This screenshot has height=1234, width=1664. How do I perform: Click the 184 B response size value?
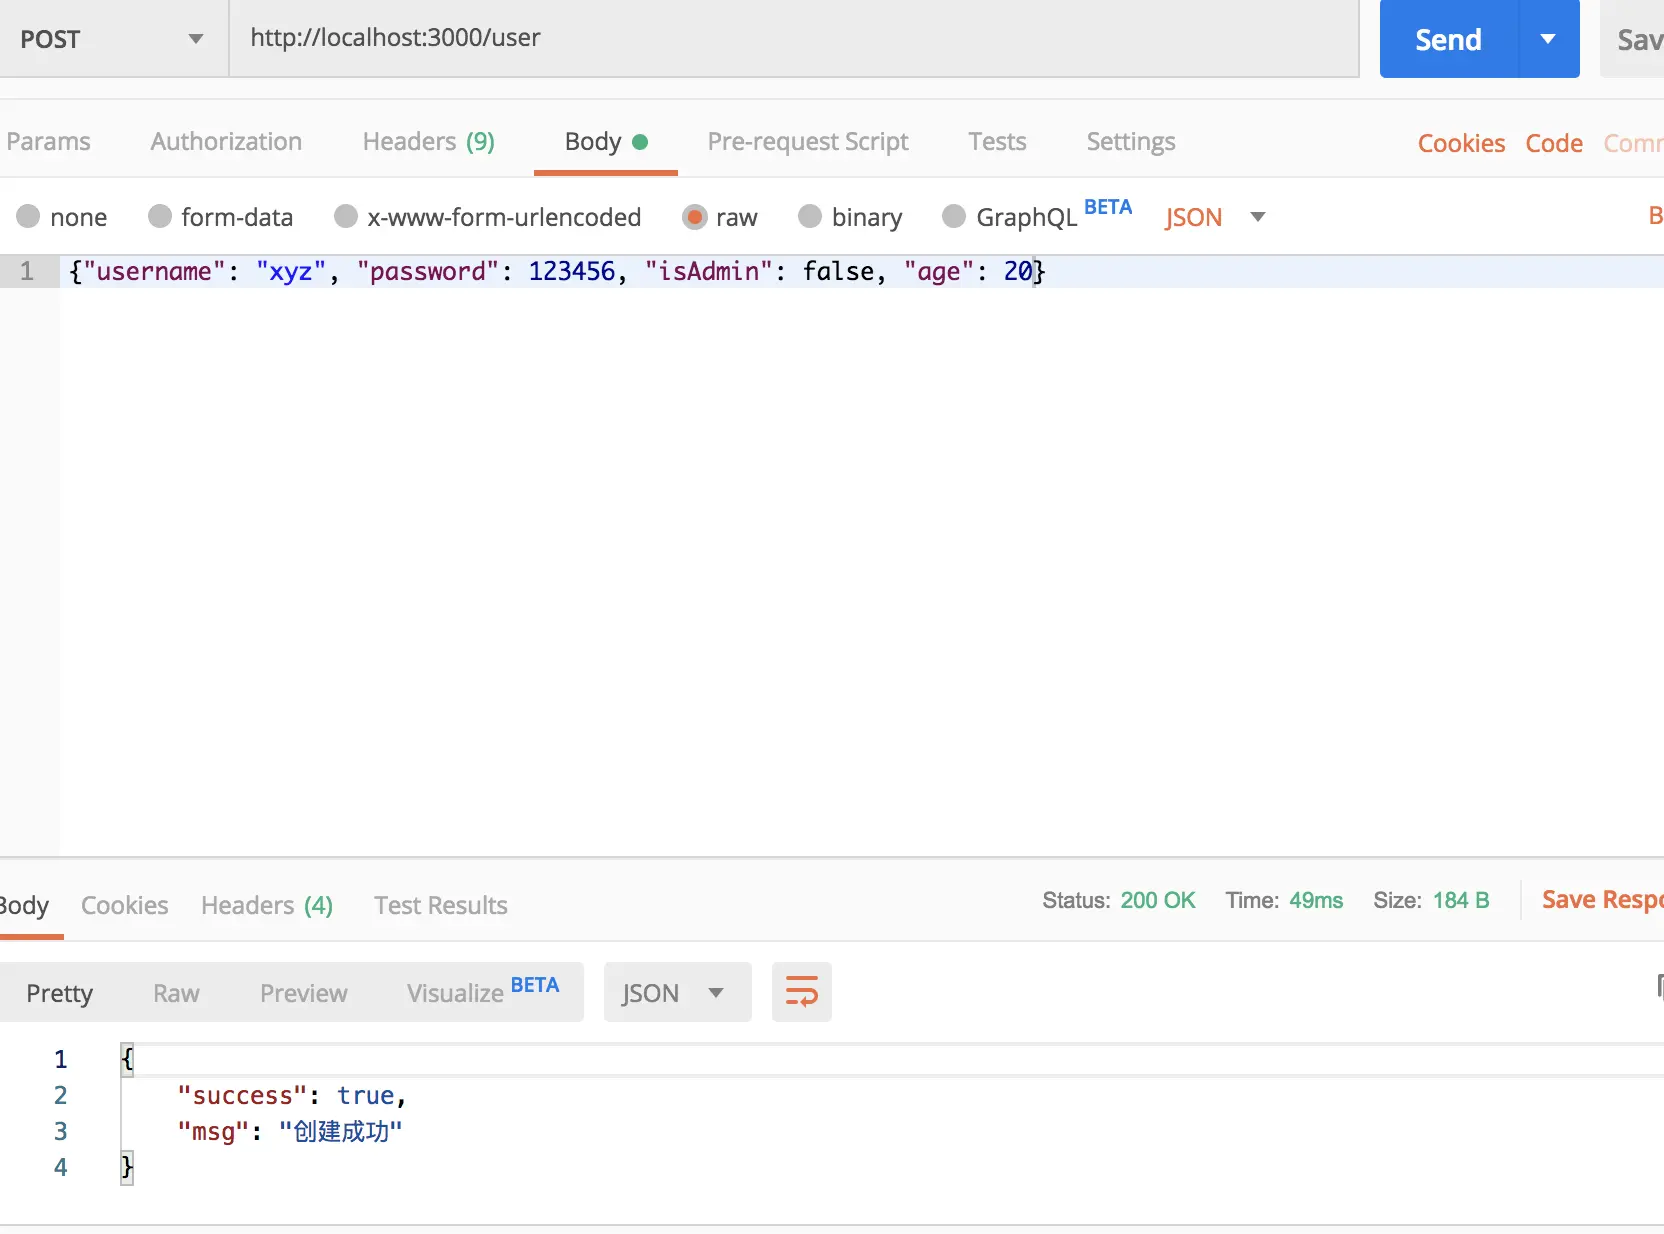point(1461,900)
